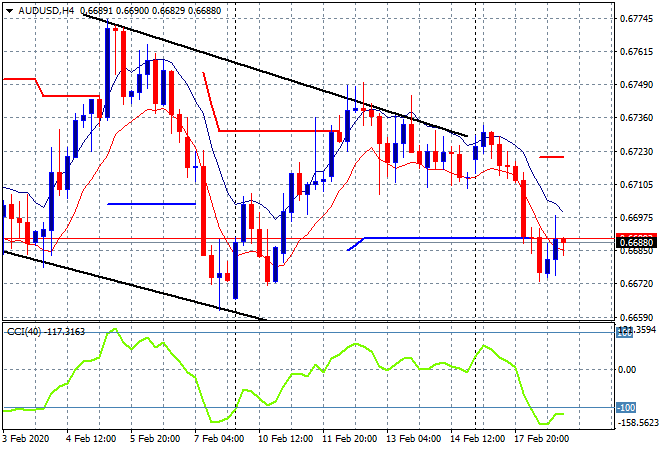
Task: Click the 14 Feb 12:00 time label
Action: 477,439
